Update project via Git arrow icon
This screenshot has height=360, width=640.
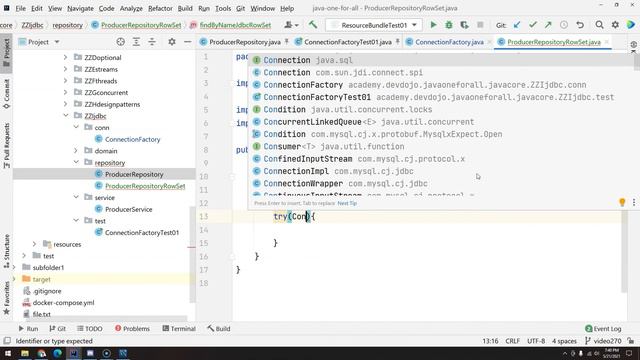pos(517,25)
